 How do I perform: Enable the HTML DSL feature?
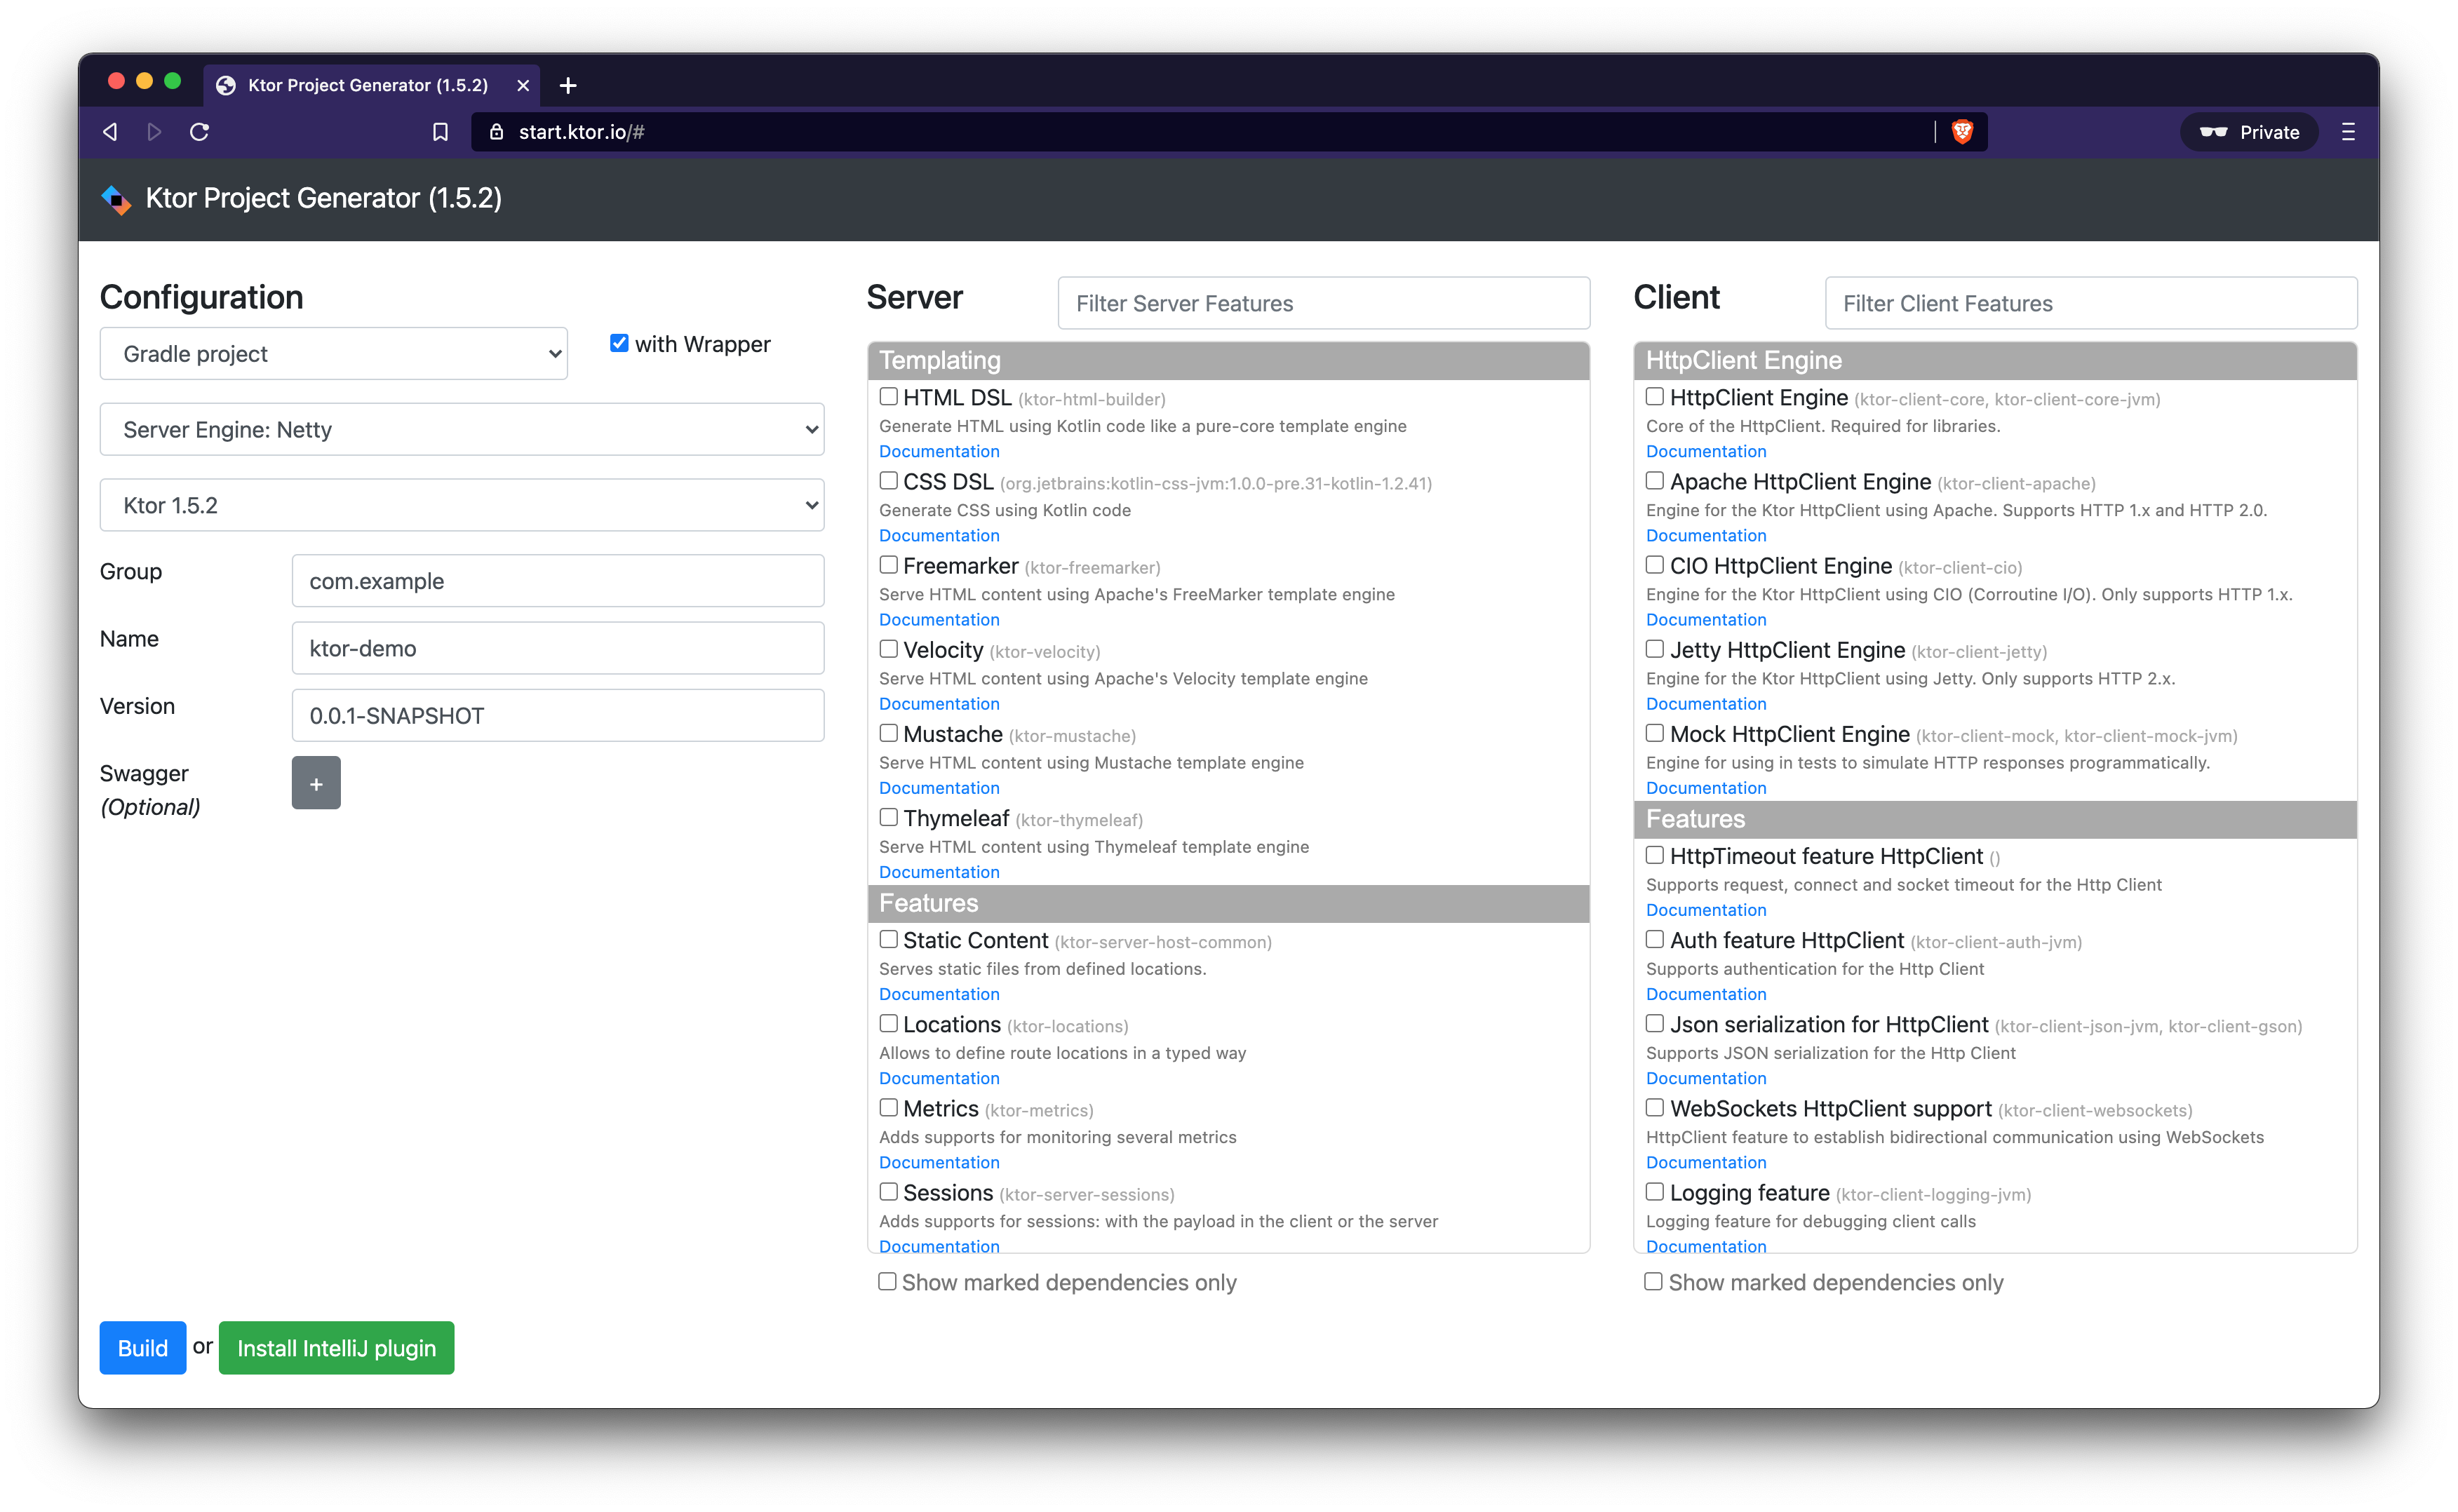click(x=888, y=396)
